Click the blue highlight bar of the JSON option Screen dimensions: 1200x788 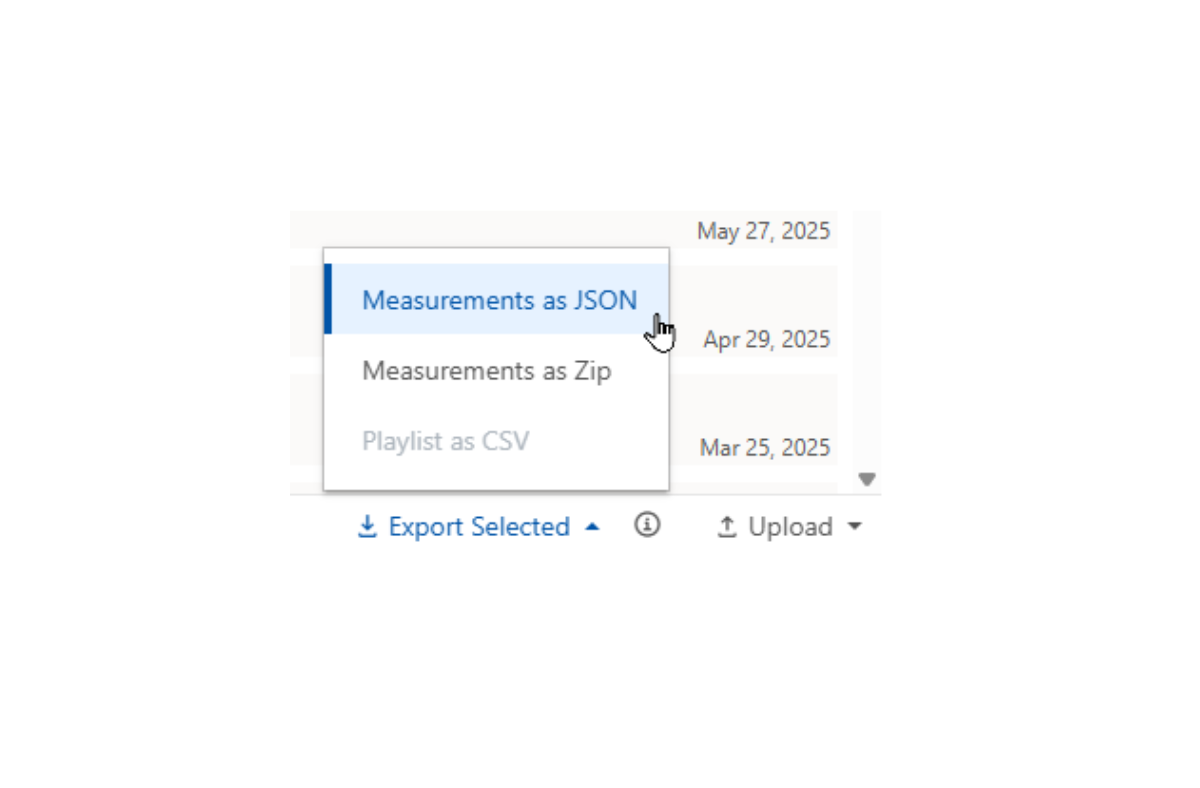coord(328,299)
